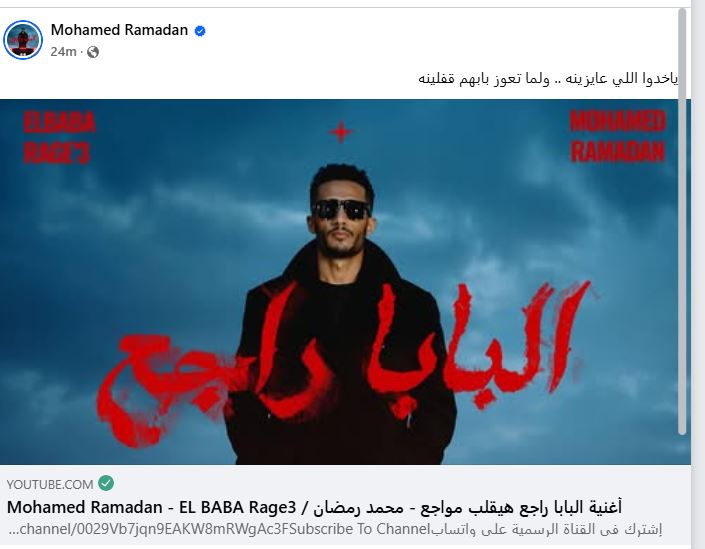Click the red ELBABA RAGE'3 thumbnail text
The width and height of the screenshot is (705, 549).
[x=59, y=137]
